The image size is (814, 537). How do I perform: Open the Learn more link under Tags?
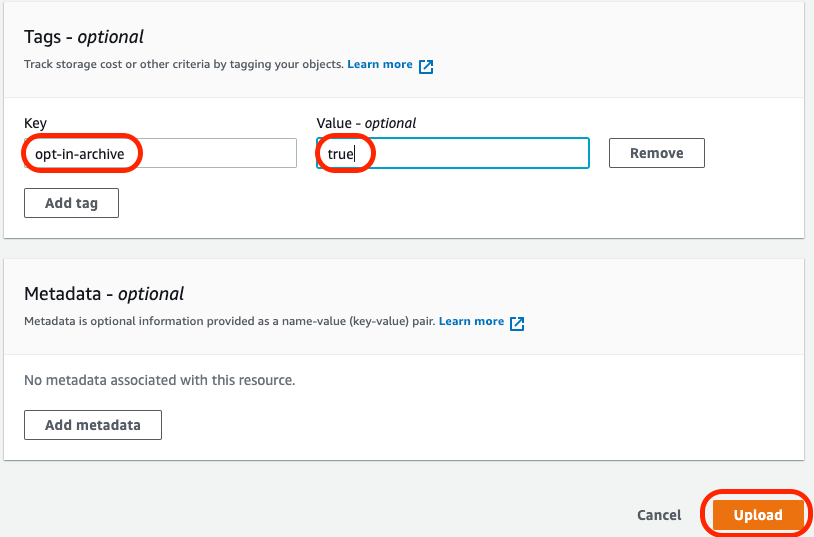pos(380,65)
